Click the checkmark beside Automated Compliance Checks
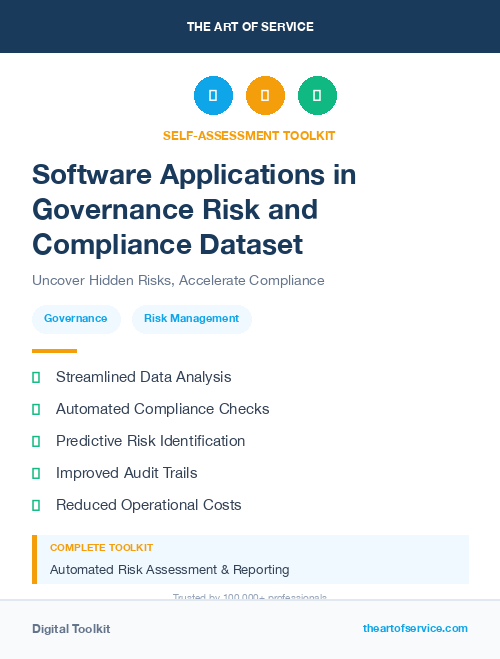Image resolution: width=500 pixels, height=659 pixels. 36,409
